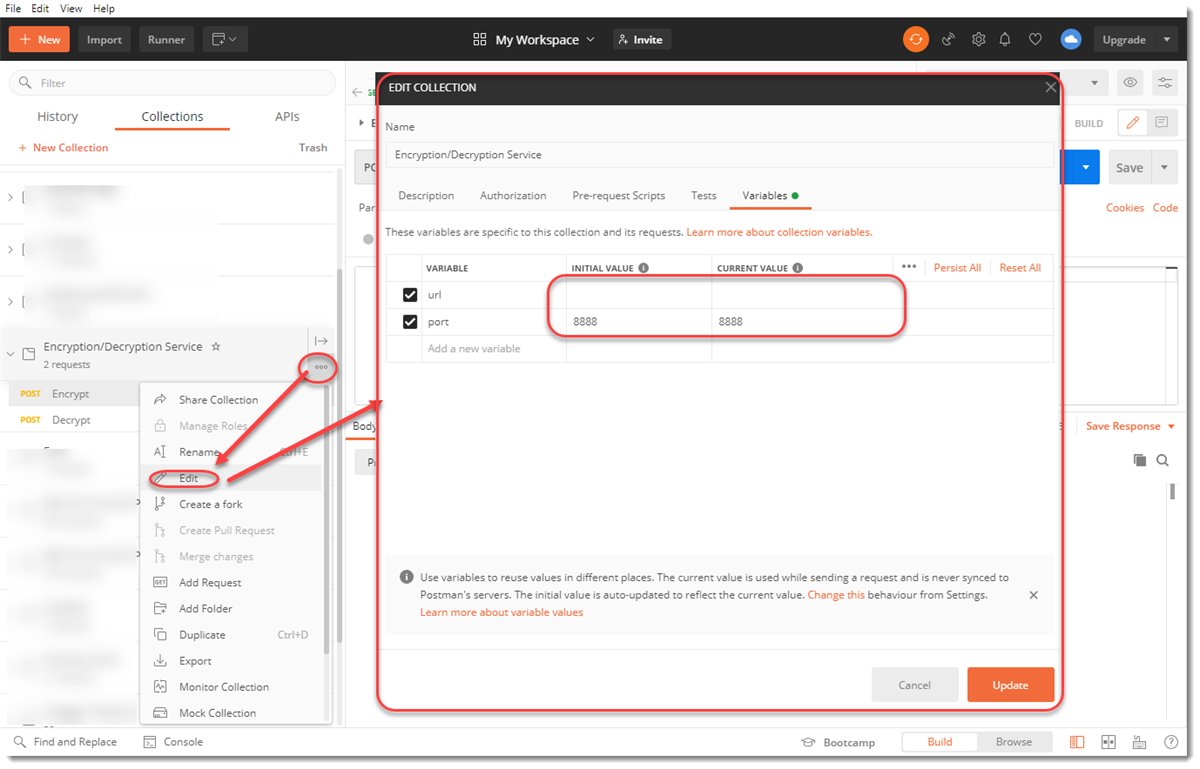Click the orange sync status icon
This screenshot has height=769, width=1200.
[916, 39]
